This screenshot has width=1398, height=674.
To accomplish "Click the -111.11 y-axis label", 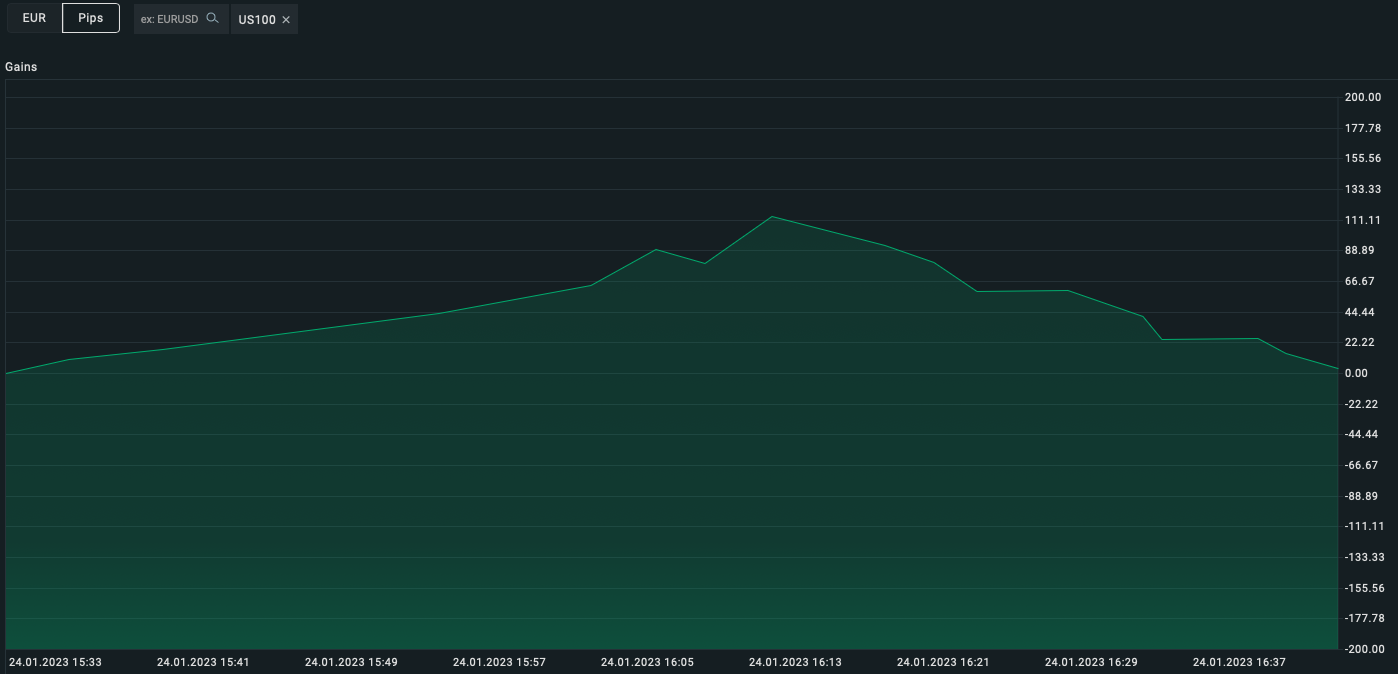I will click(x=1364, y=526).
